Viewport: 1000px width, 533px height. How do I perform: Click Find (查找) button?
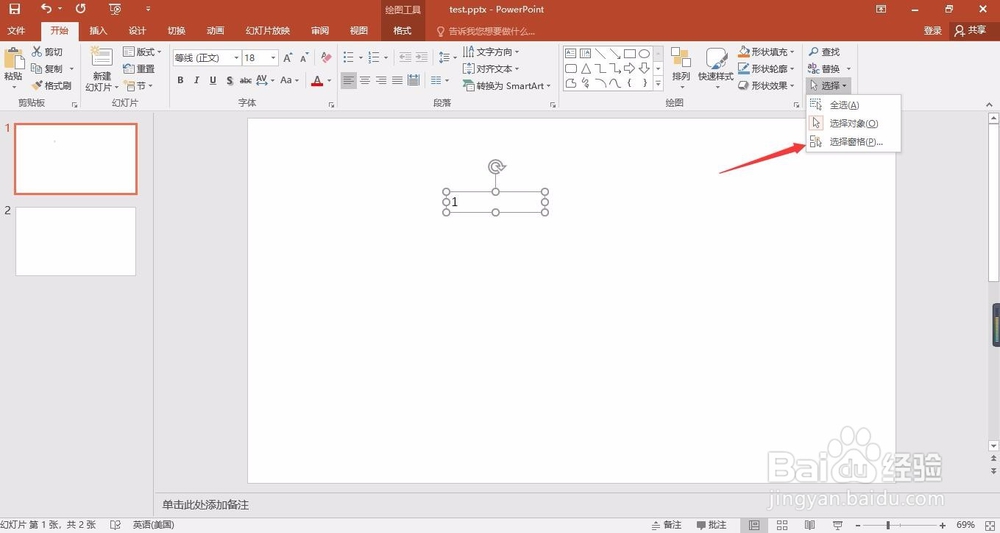click(x=824, y=52)
